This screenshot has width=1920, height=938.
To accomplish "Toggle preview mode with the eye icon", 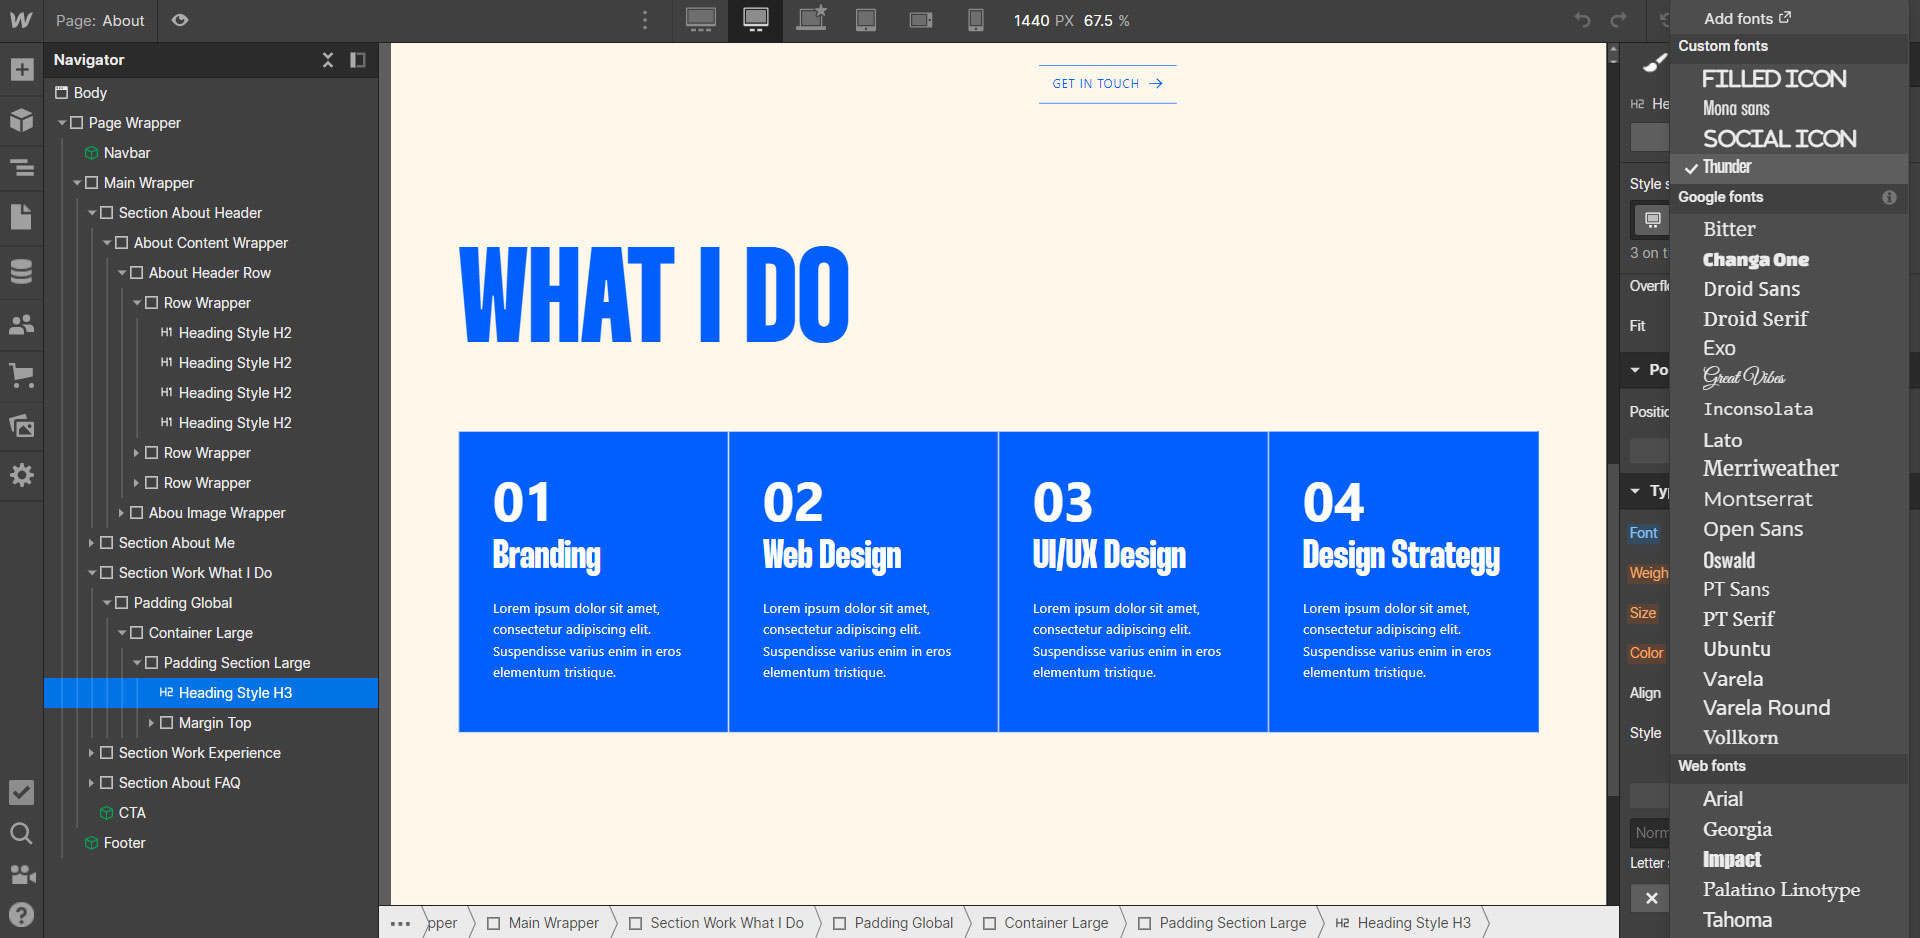I will (180, 20).
